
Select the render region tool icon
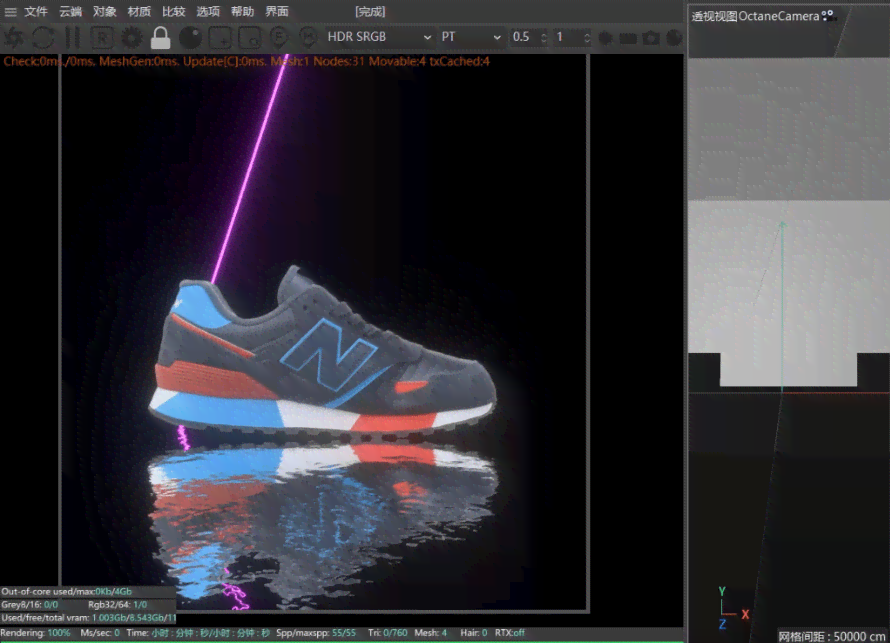(x=220, y=37)
